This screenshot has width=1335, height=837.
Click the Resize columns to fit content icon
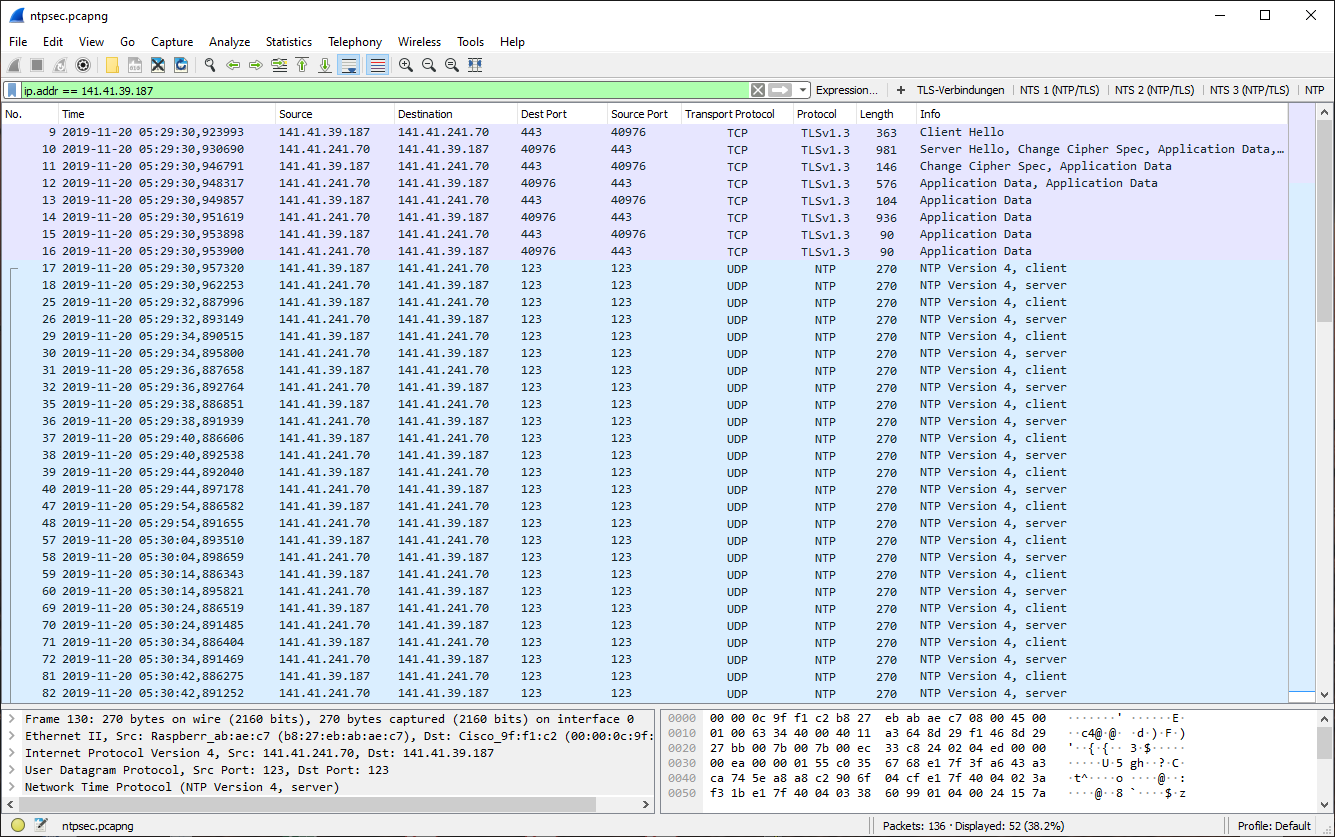point(475,65)
